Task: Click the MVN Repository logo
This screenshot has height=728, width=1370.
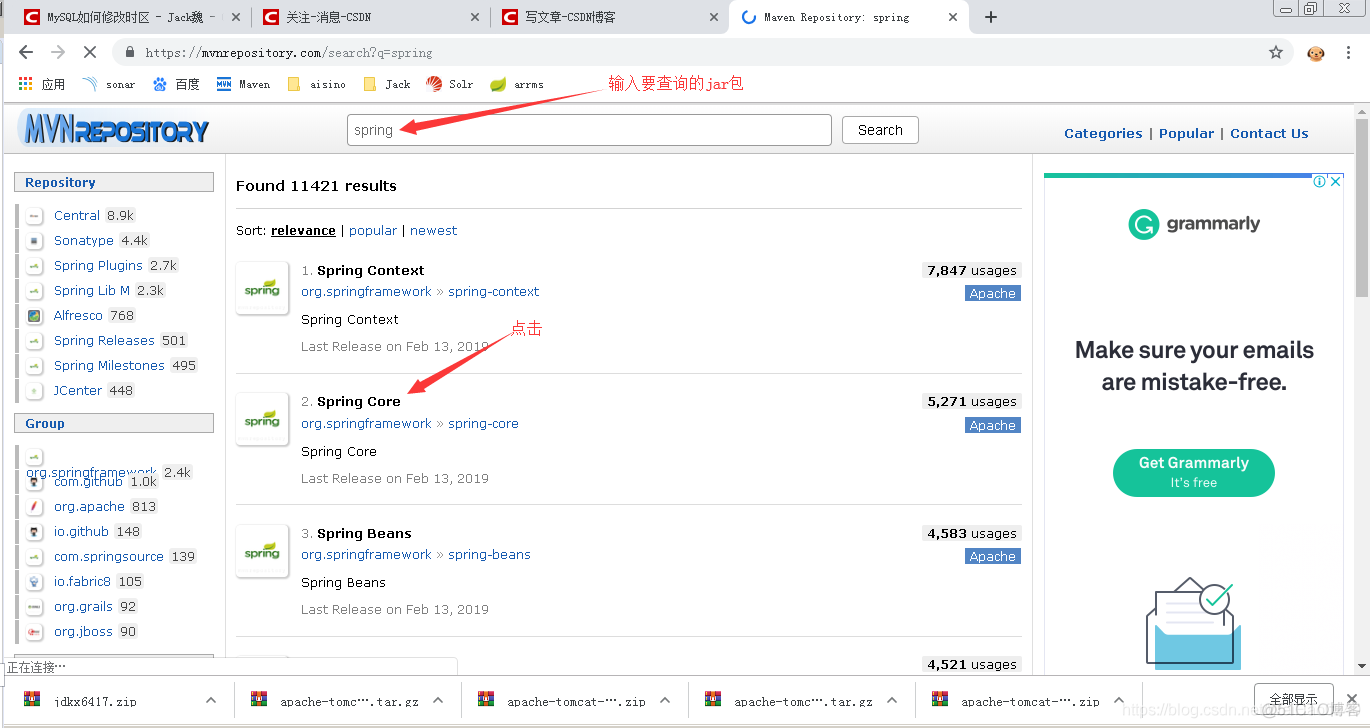Action: [x=113, y=129]
